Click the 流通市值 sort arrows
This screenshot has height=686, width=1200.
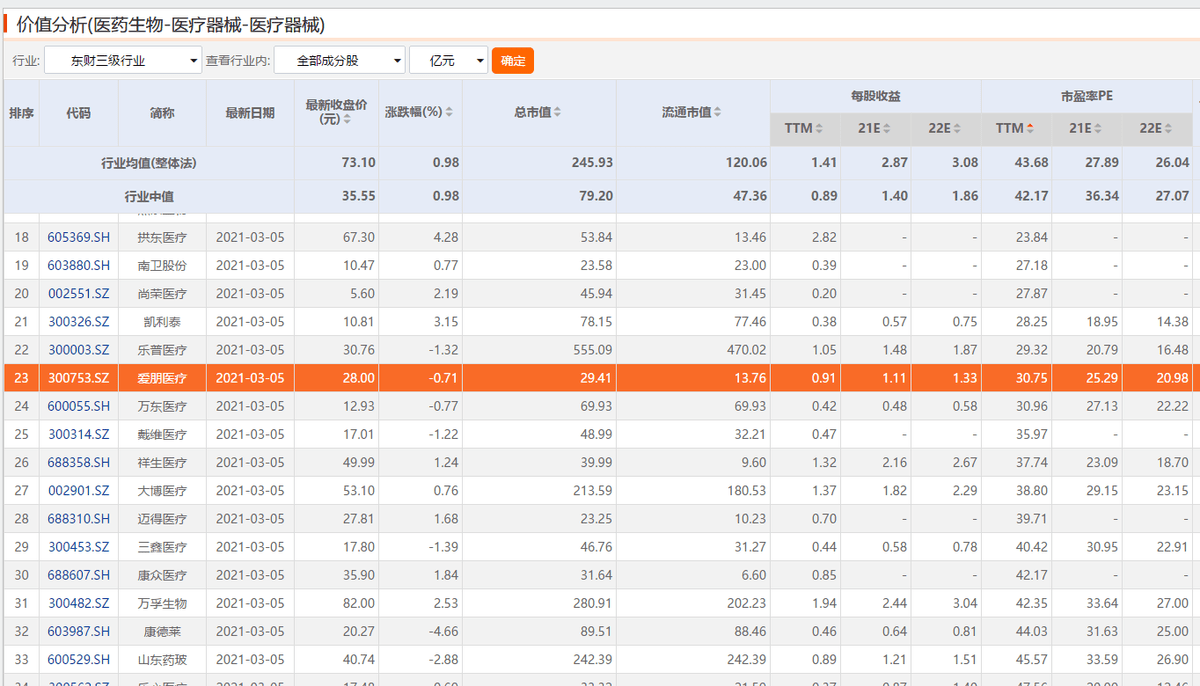point(717,113)
